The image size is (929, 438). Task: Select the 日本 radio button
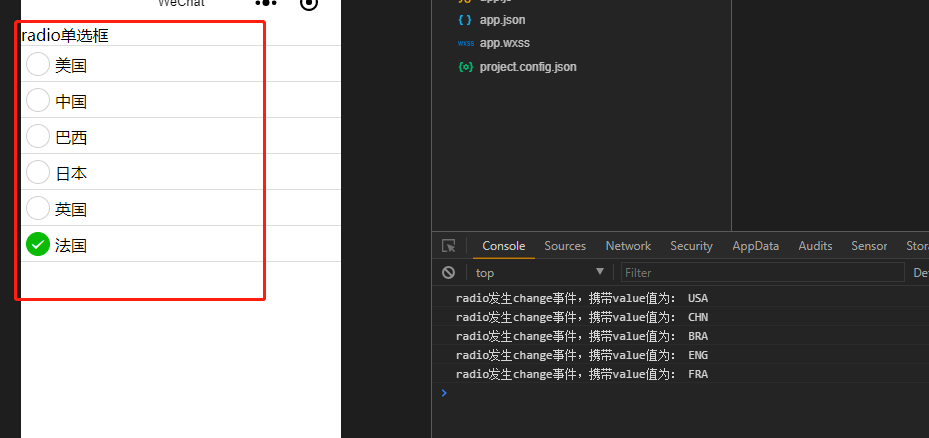point(38,172)
